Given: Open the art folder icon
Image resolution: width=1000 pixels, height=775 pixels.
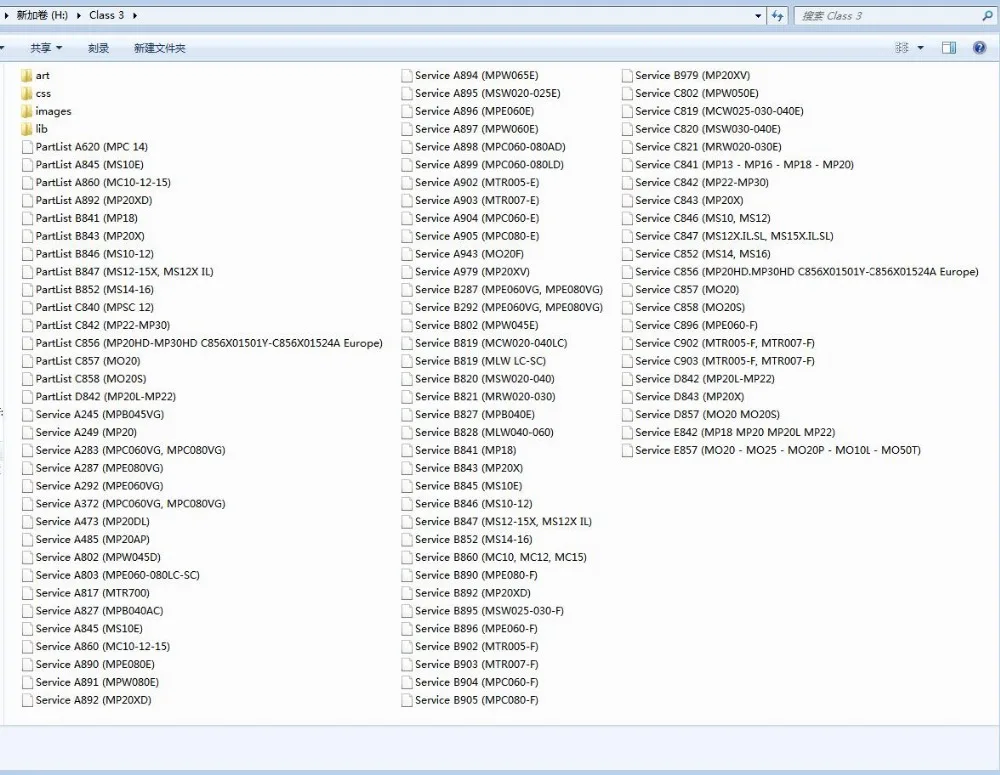Looking at the screenshot, I should [27, 75].
